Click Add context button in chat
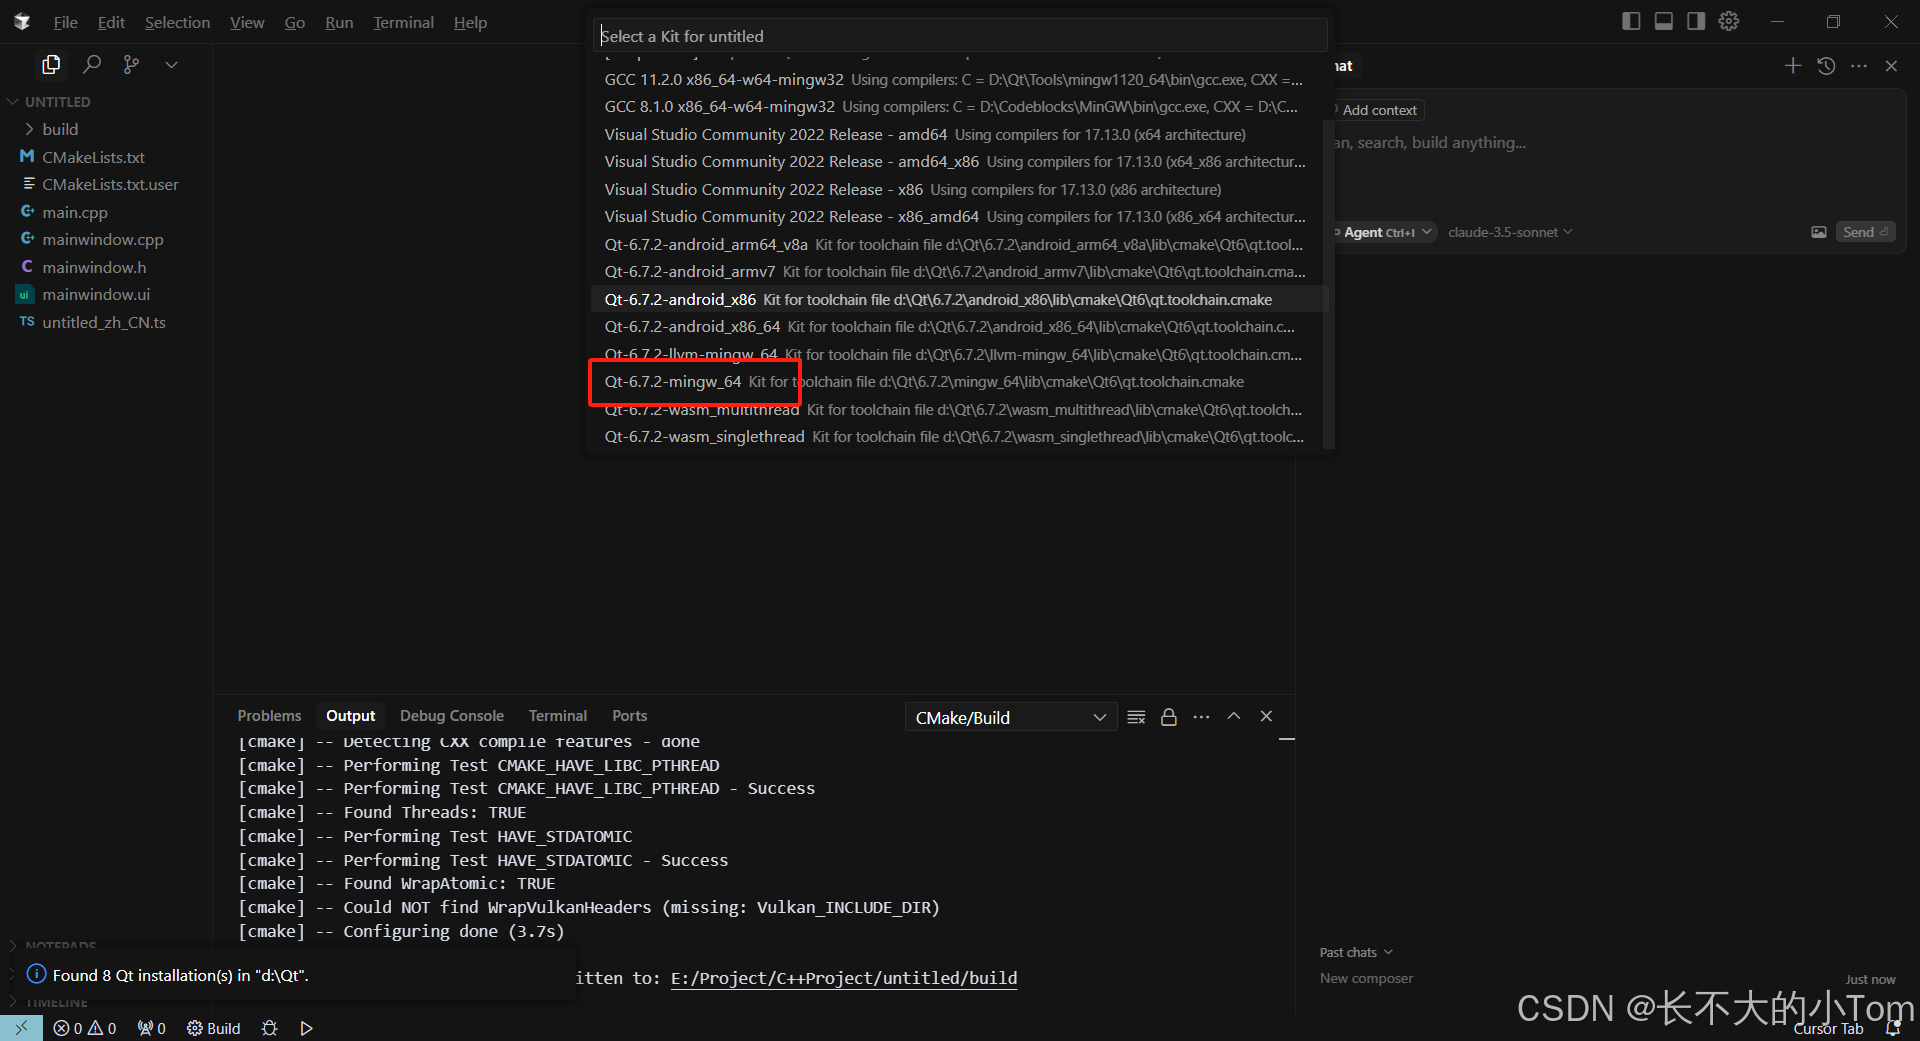 pyautogui.click(x=1379, y=110)
